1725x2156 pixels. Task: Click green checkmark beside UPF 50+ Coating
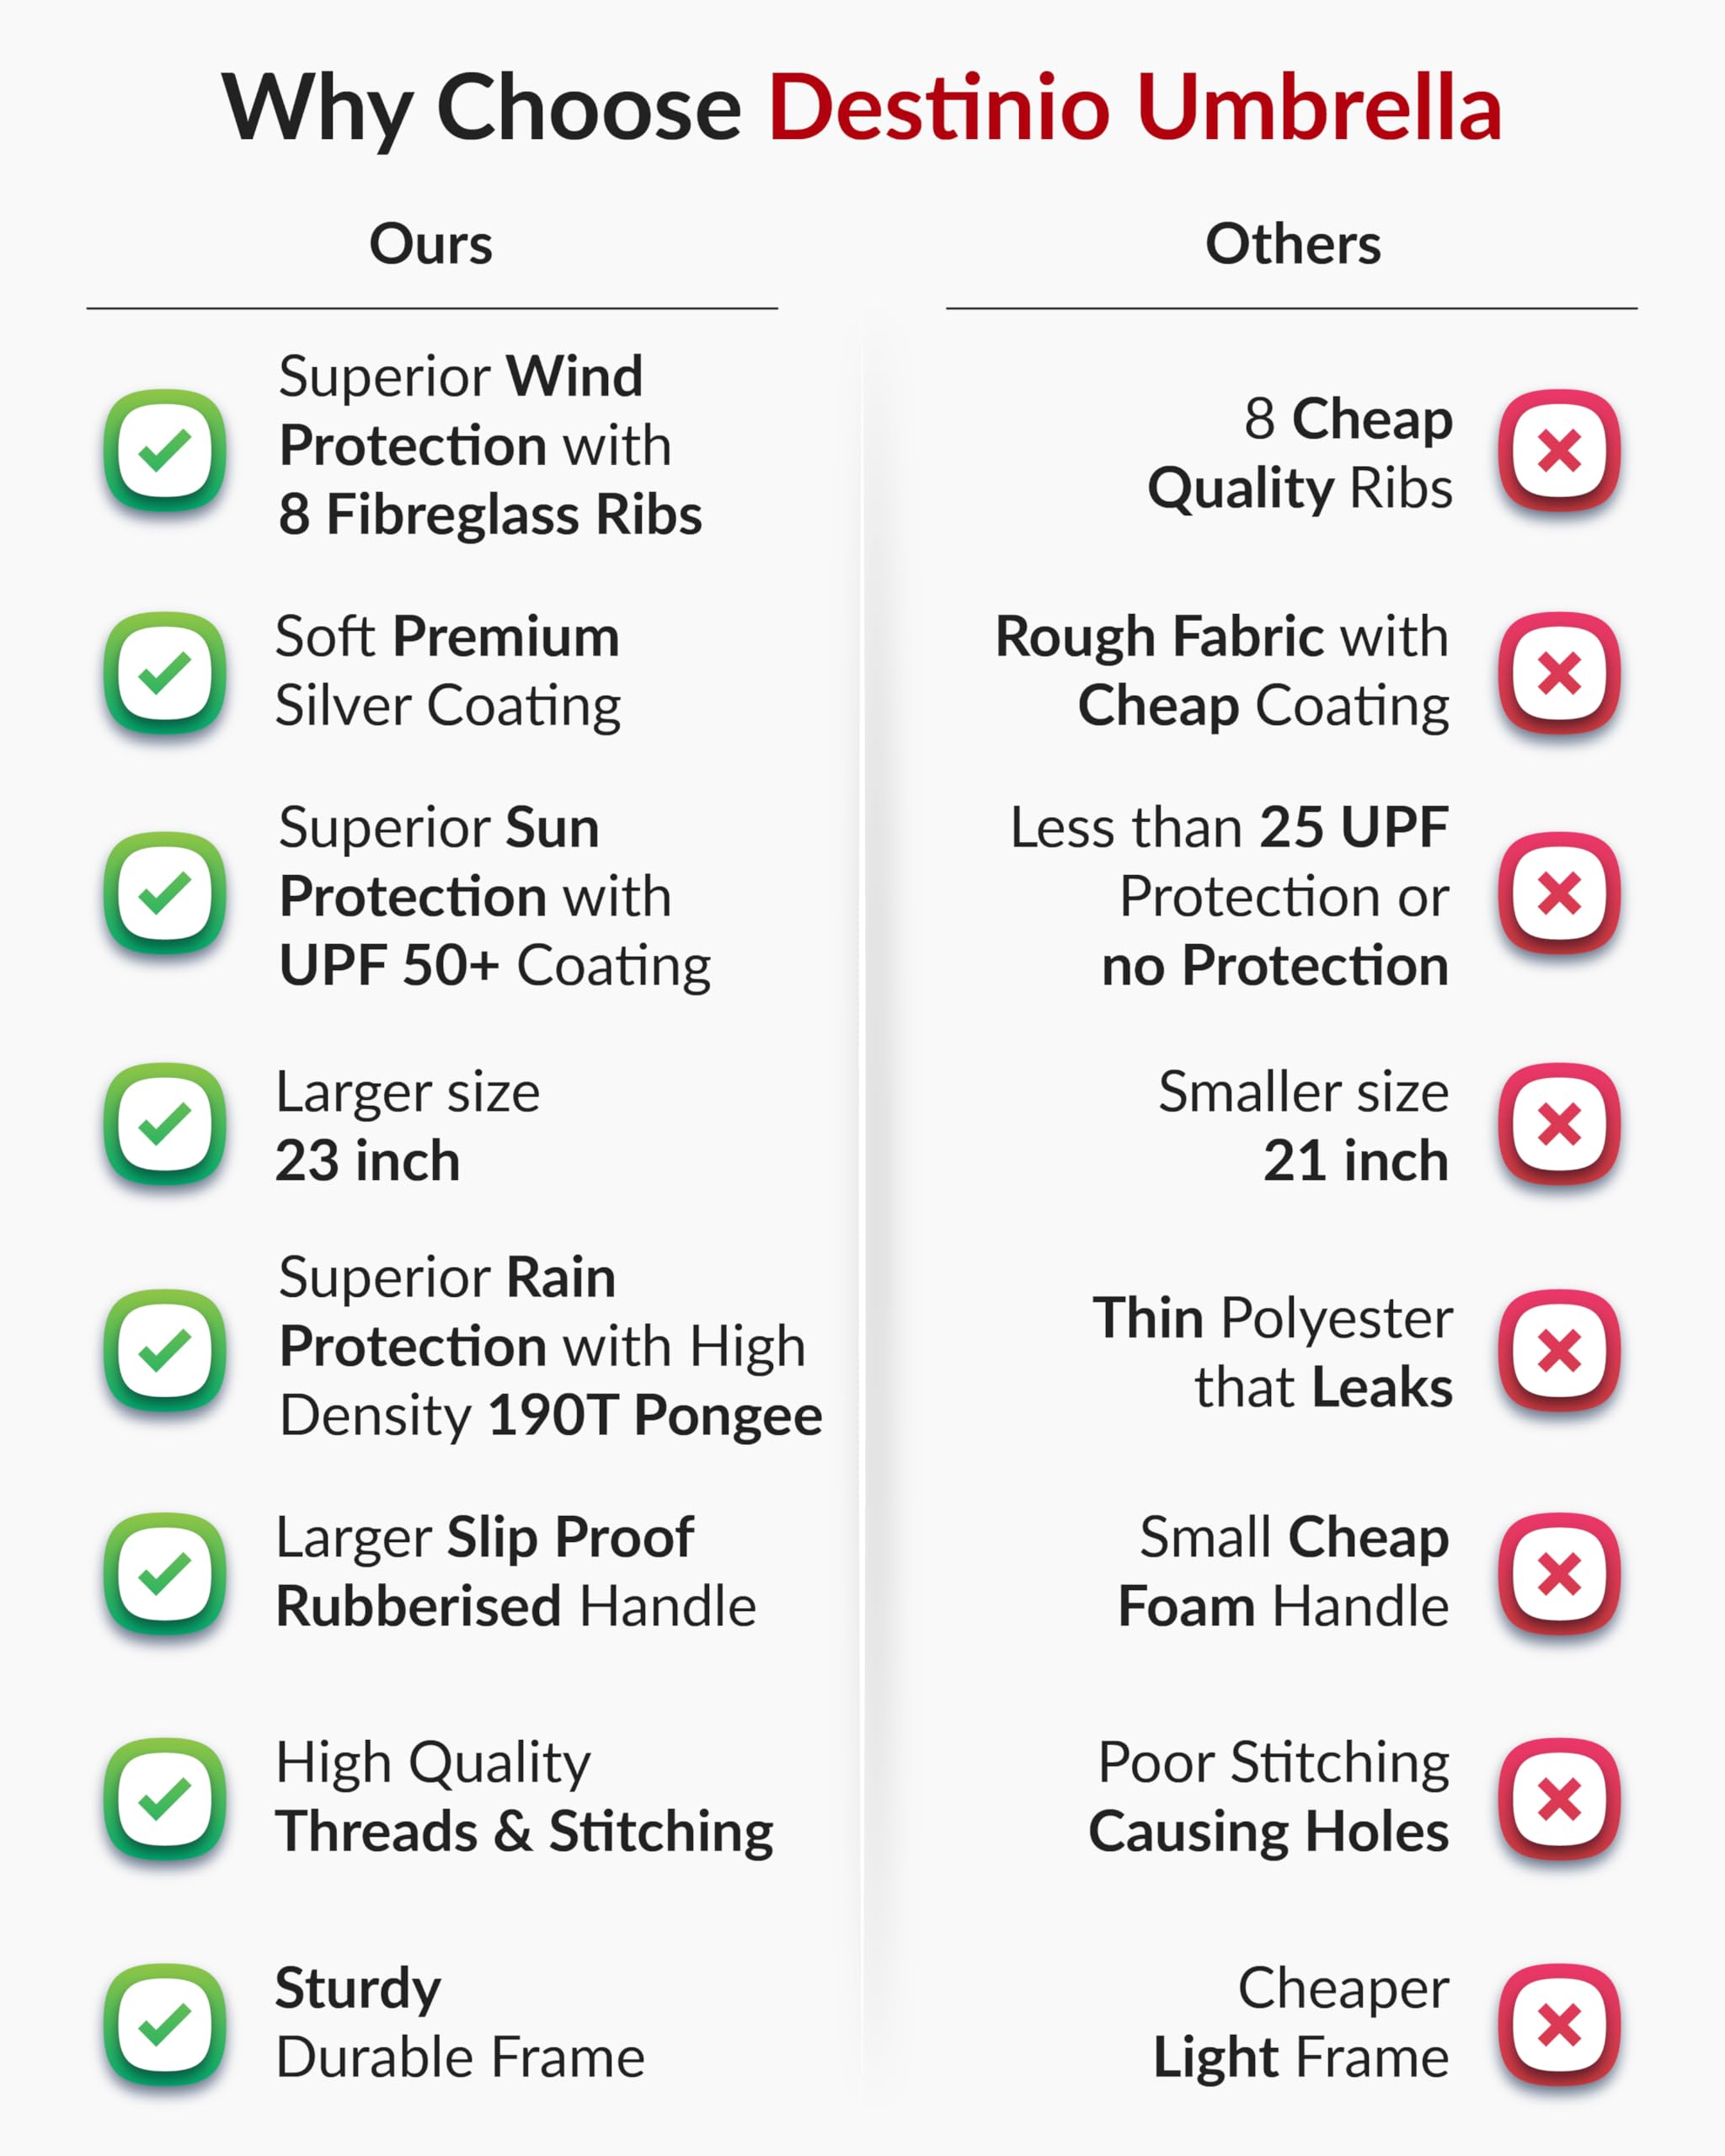point(165,892)
